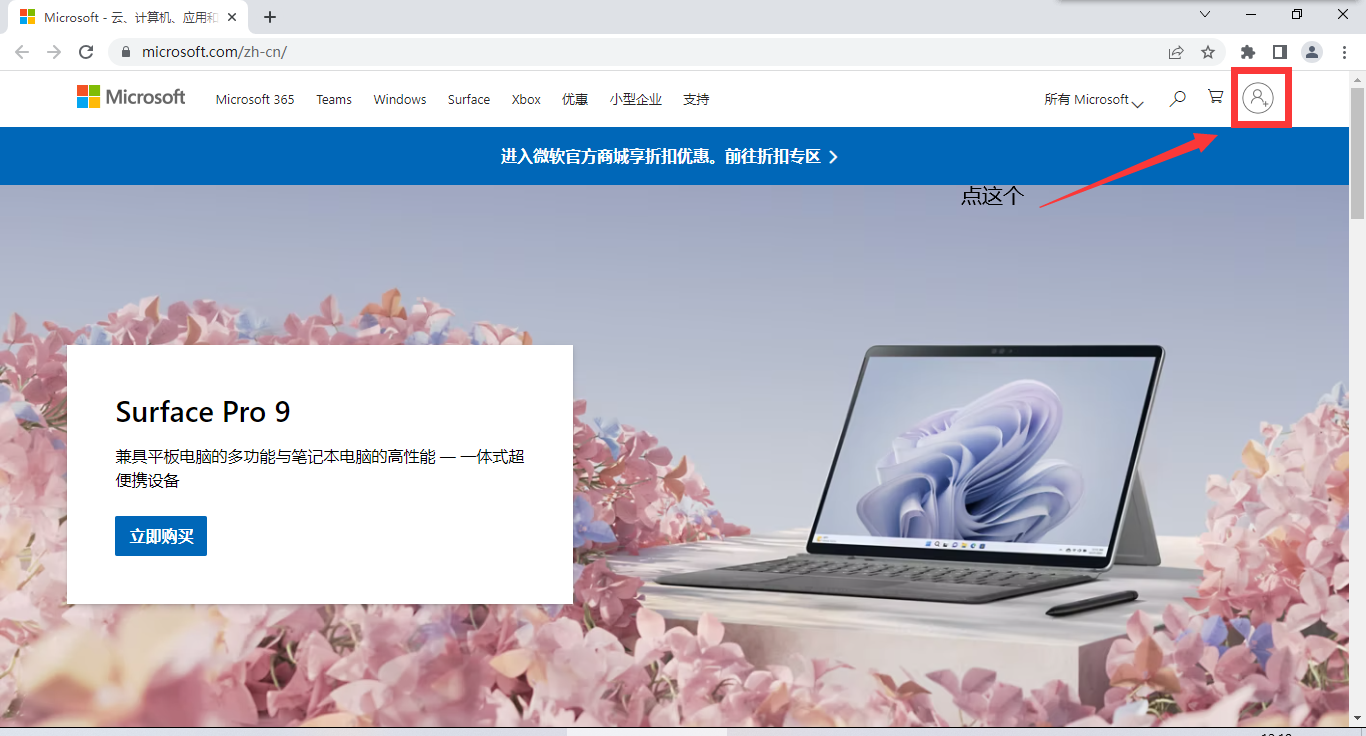Viewport: 1366px width, 736px height.
Task: Click the 立即购买 button
Action: point(161,536)
